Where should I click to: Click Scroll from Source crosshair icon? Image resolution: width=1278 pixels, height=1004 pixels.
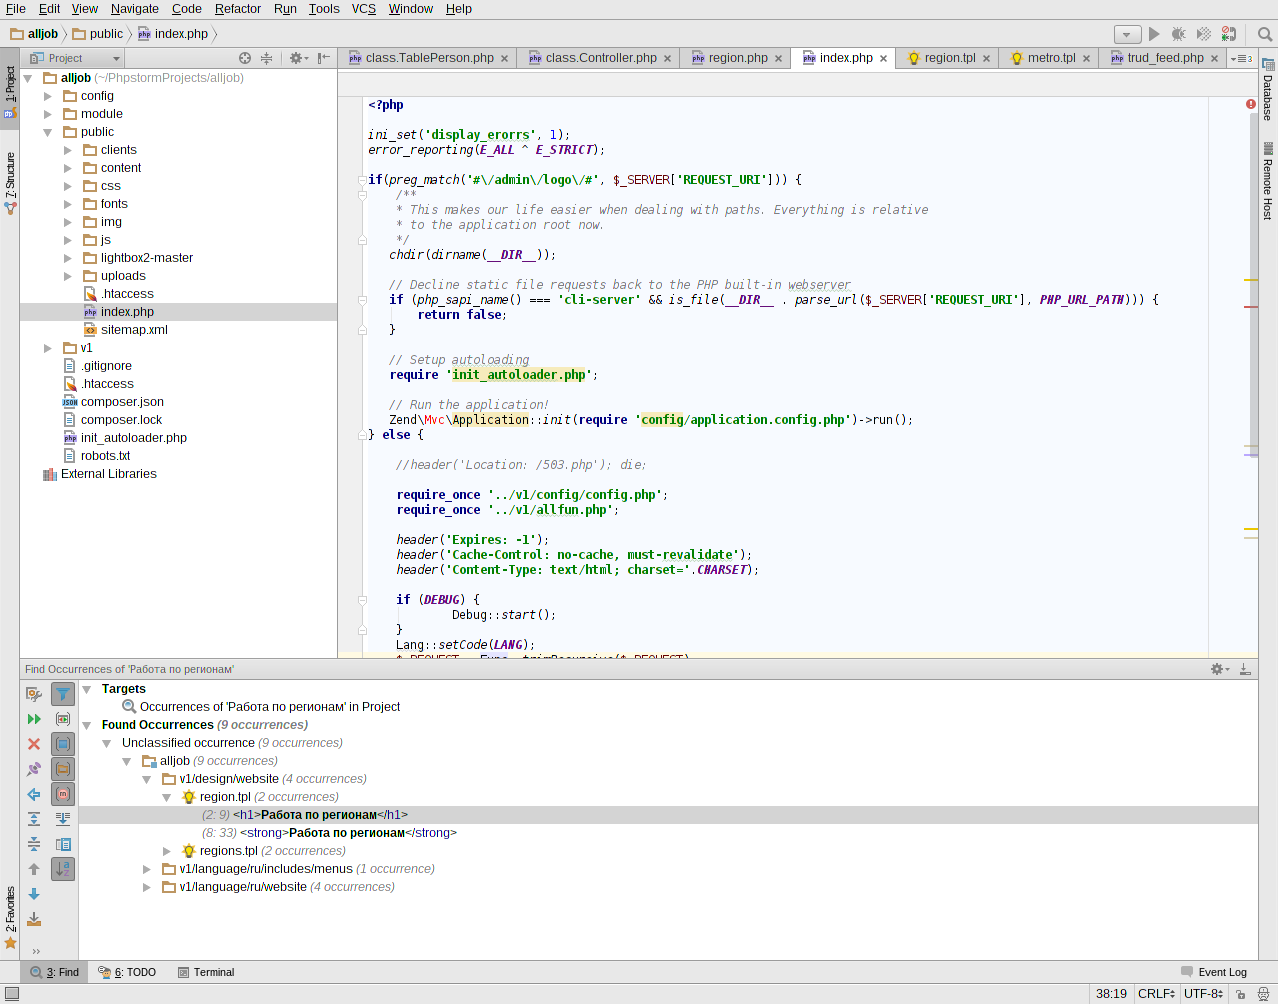245,58
